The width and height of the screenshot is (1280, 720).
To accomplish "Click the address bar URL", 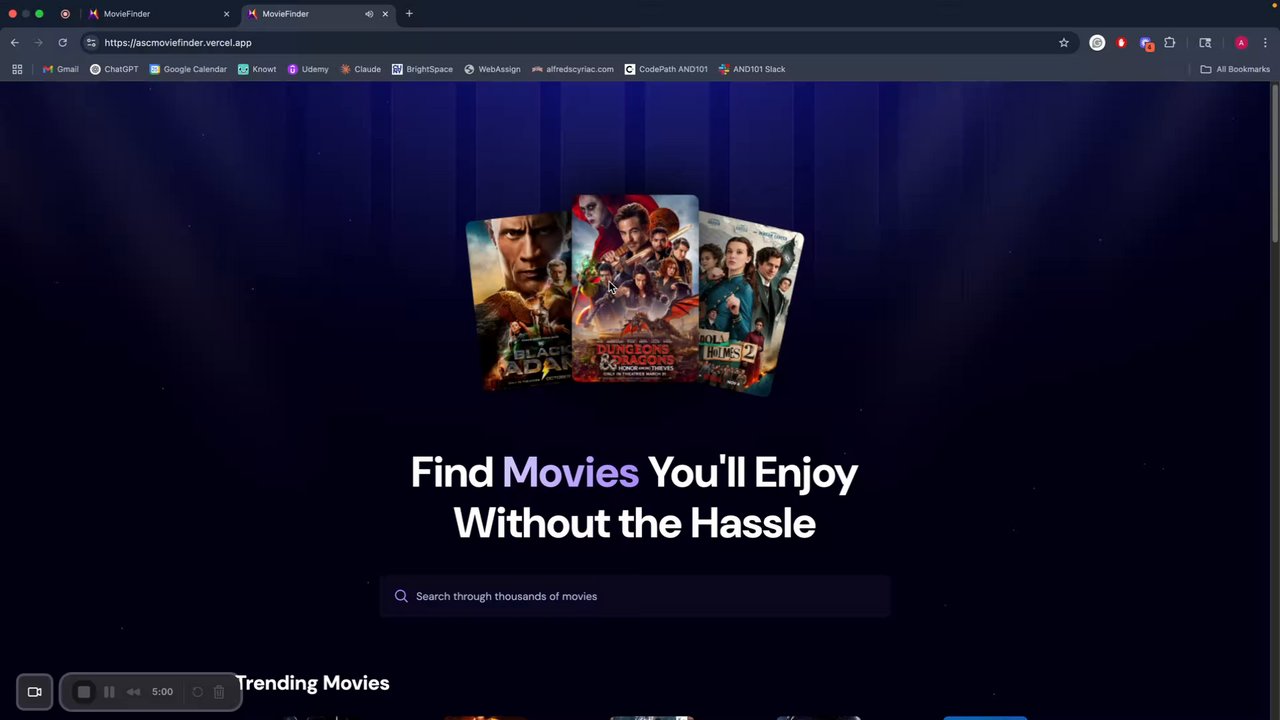I will pos(178,43).
